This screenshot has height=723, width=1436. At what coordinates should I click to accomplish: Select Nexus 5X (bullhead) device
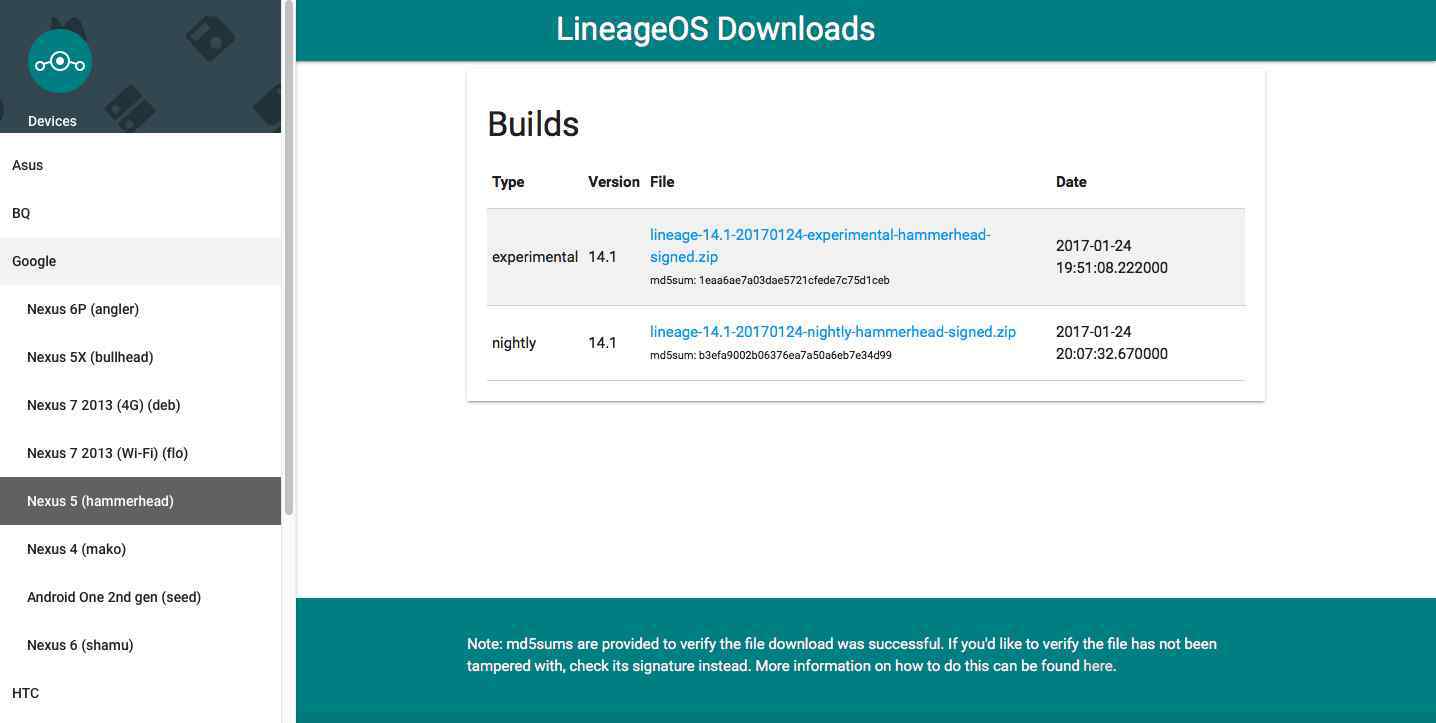point(140,357)
